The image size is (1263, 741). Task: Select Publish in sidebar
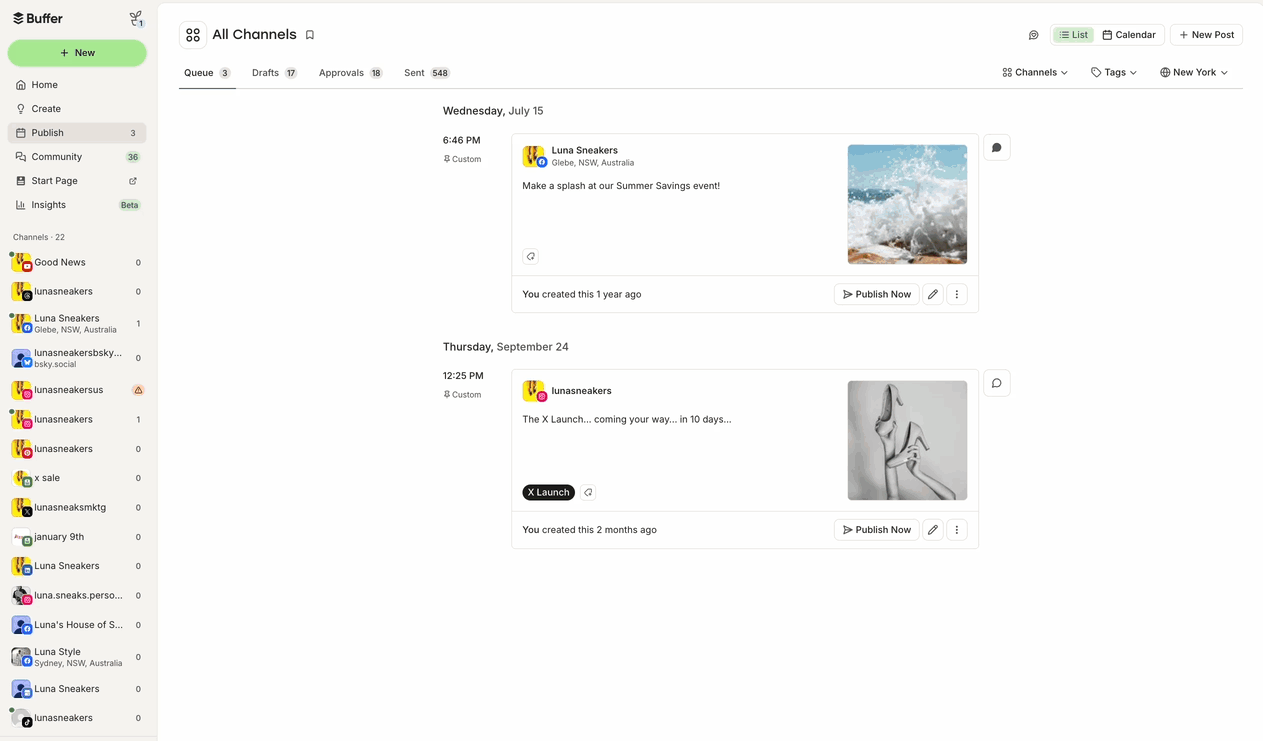point(77,133)
